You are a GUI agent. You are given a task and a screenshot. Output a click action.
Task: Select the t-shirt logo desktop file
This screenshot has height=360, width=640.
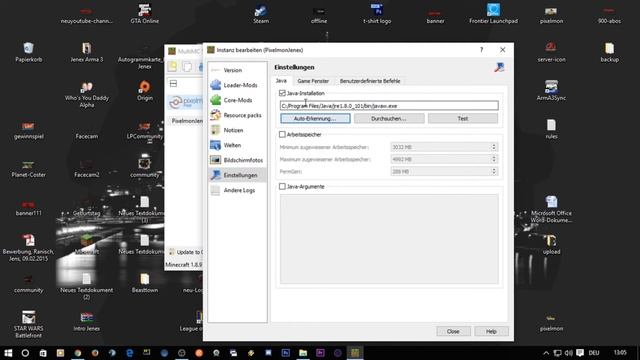coord(377,13)
